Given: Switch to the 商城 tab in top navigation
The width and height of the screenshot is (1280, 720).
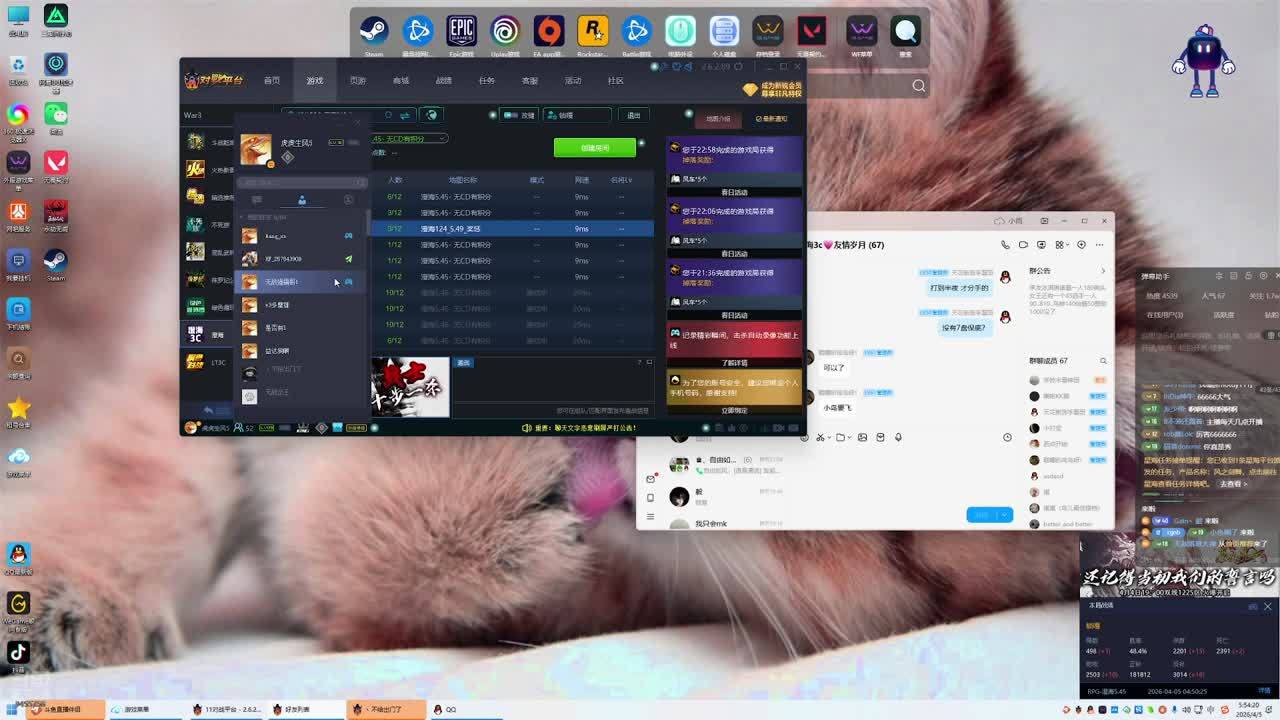Looking at the screenshot, I should pos(401,81).
